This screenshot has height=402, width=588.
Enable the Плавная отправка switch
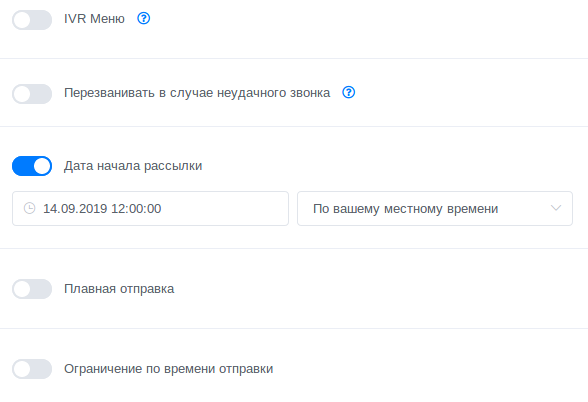[32, 289]
